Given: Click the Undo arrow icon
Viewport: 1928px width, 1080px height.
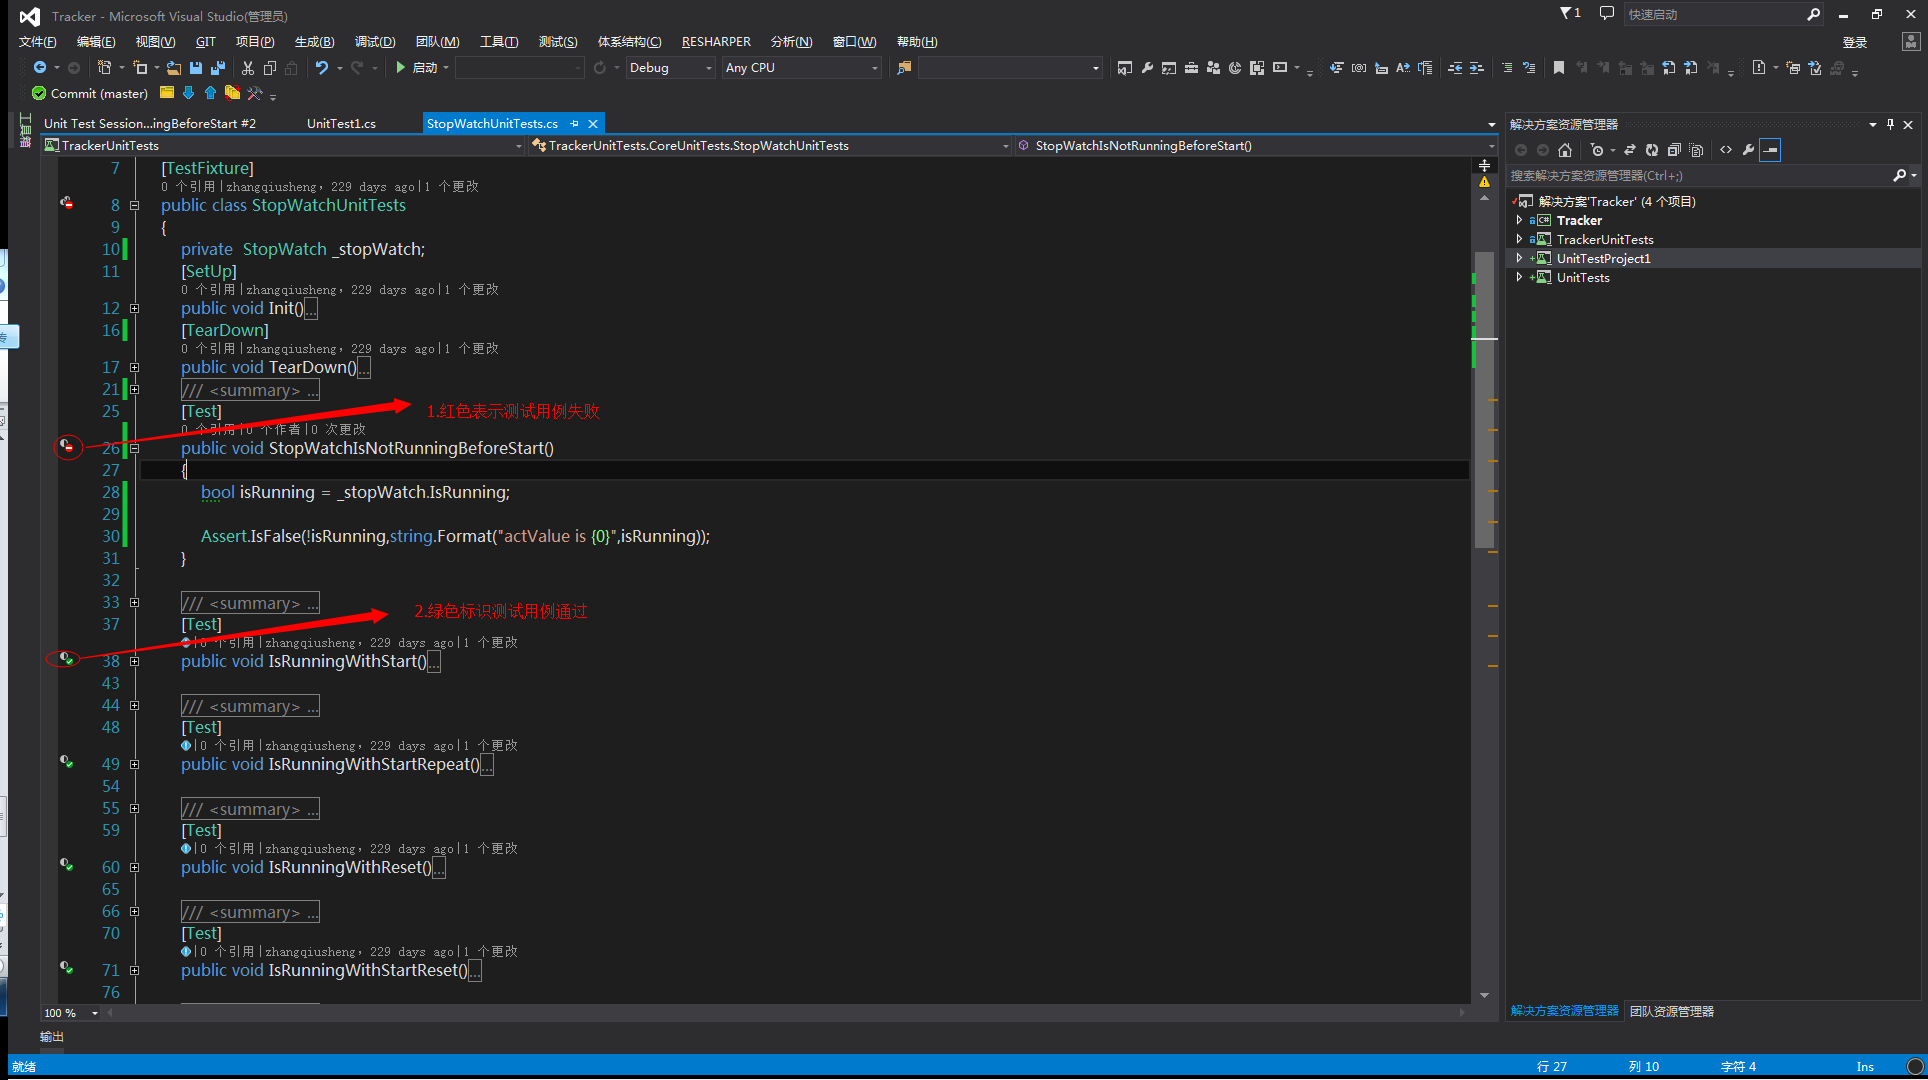Looking at the screenshot, I should click(322, 67).
